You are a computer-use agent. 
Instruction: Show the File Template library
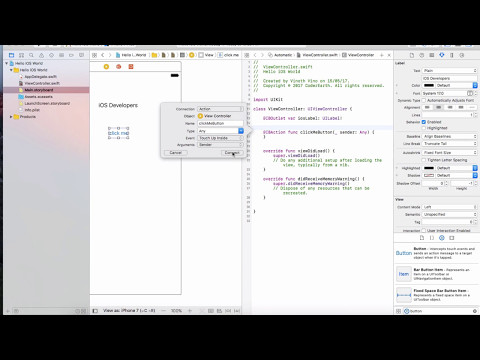click(422, 238)
